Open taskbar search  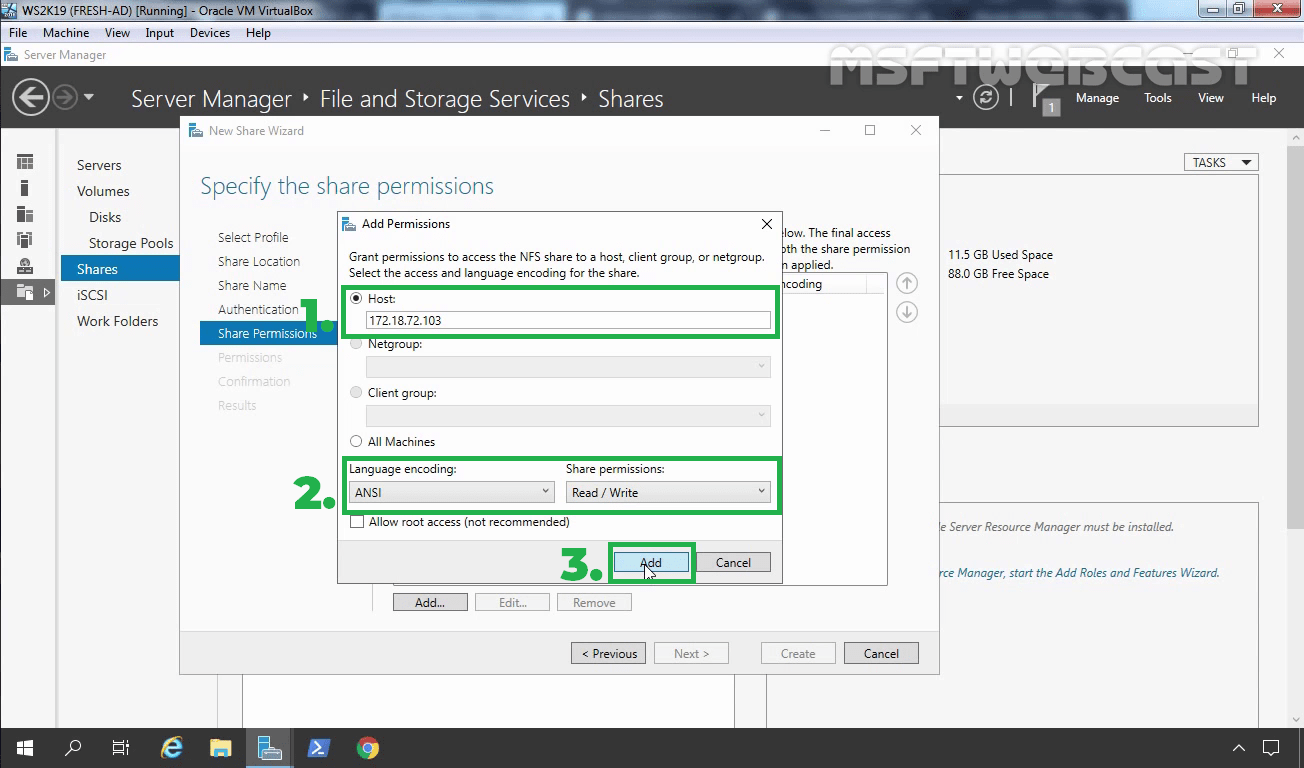(x=73, y=748)
